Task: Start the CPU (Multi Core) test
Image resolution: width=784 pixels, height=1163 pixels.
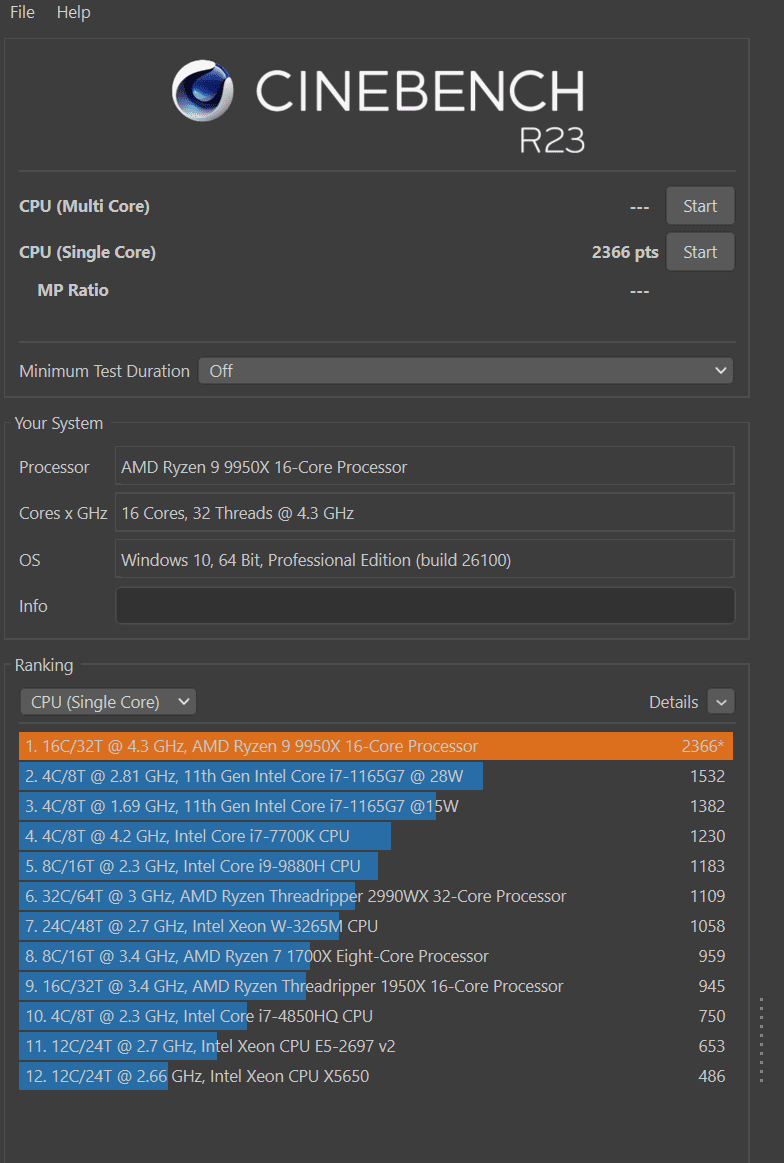Action: click(x=699, y=205)
